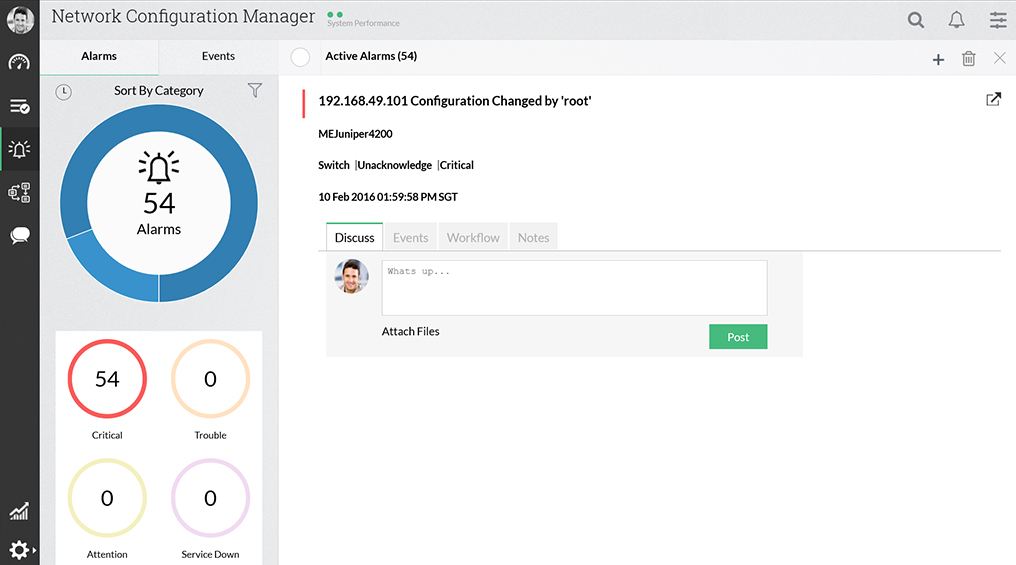Expand the settings gear submenu
This screenshot has width=1016, height=565.
click(21, 550)
